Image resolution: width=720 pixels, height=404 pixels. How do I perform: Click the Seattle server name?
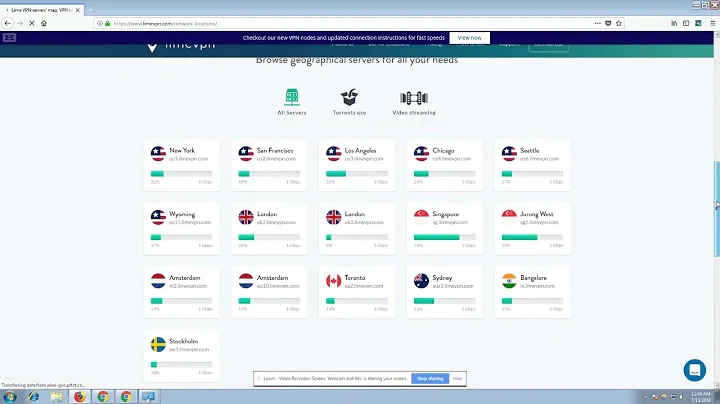(529, 150)
